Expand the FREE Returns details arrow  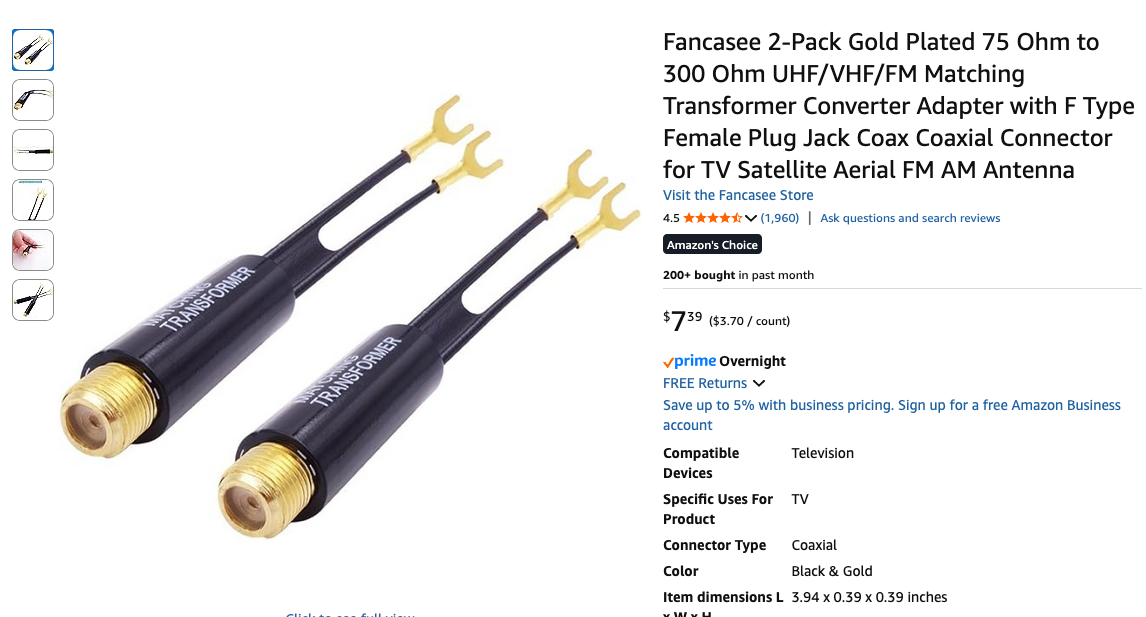[759, 383]
